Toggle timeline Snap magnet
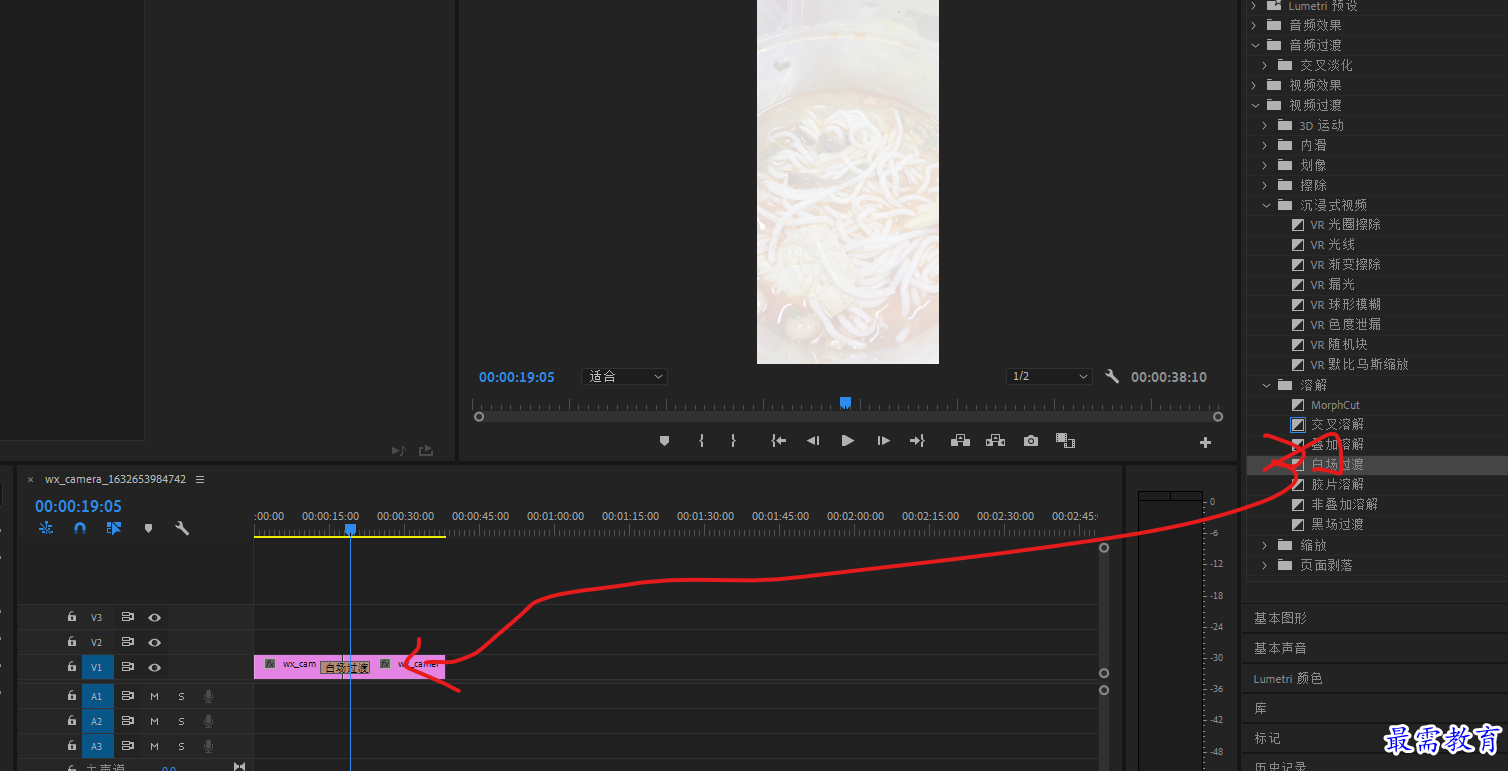Image resolution: width=1508 pixels, height=771 pixels. 80,528
